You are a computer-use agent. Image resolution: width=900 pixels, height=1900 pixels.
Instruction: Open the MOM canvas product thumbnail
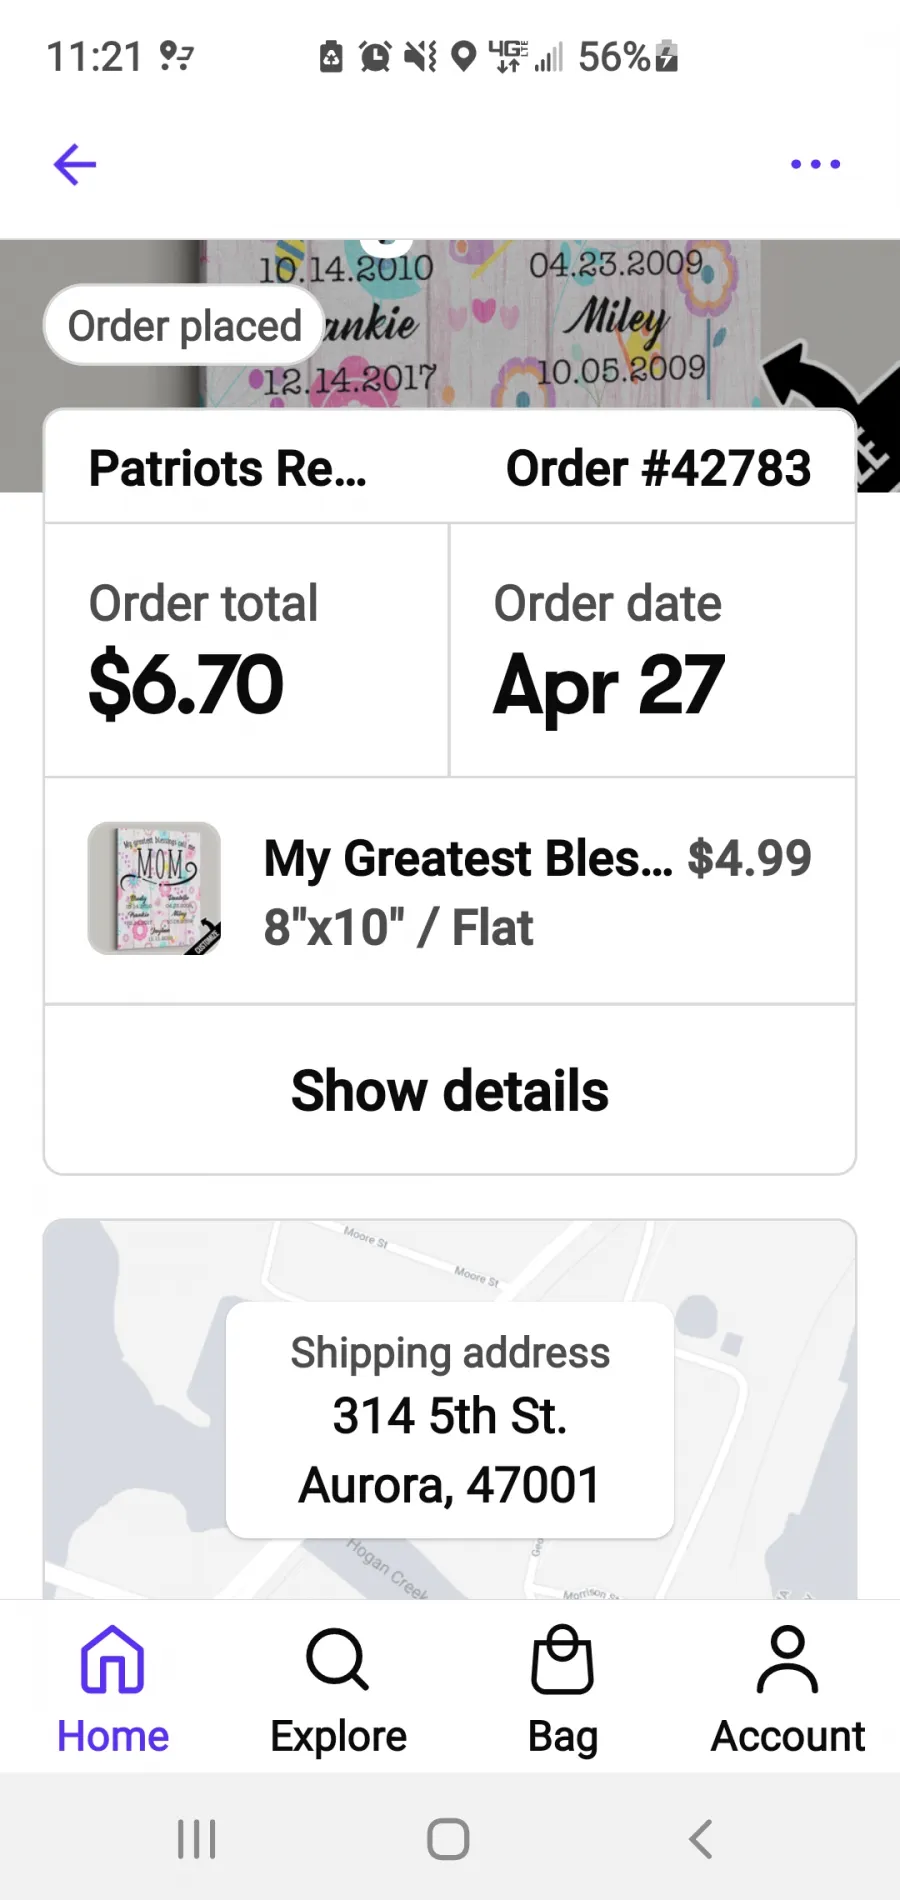pos(154,888)
